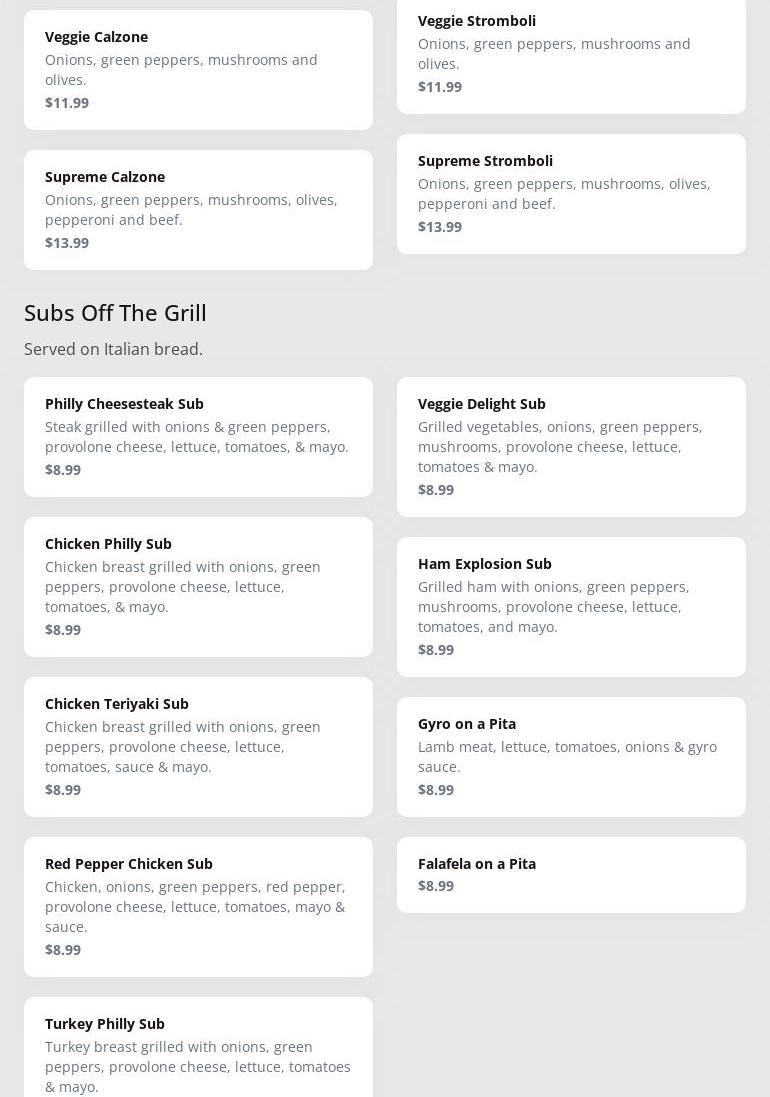
Task: Click the $13.99 price under Supreme Calzone
Action: pos(67,243)
